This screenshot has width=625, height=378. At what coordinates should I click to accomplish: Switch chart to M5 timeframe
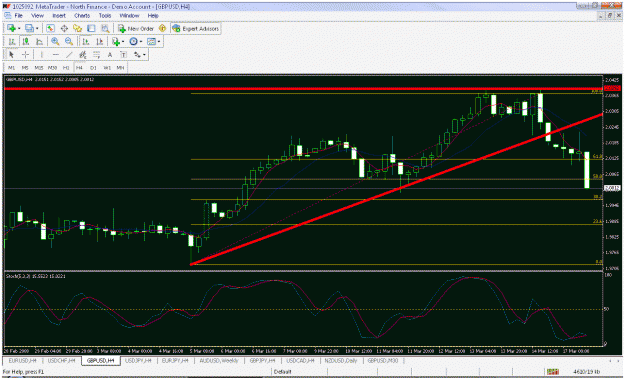point(25,68)
